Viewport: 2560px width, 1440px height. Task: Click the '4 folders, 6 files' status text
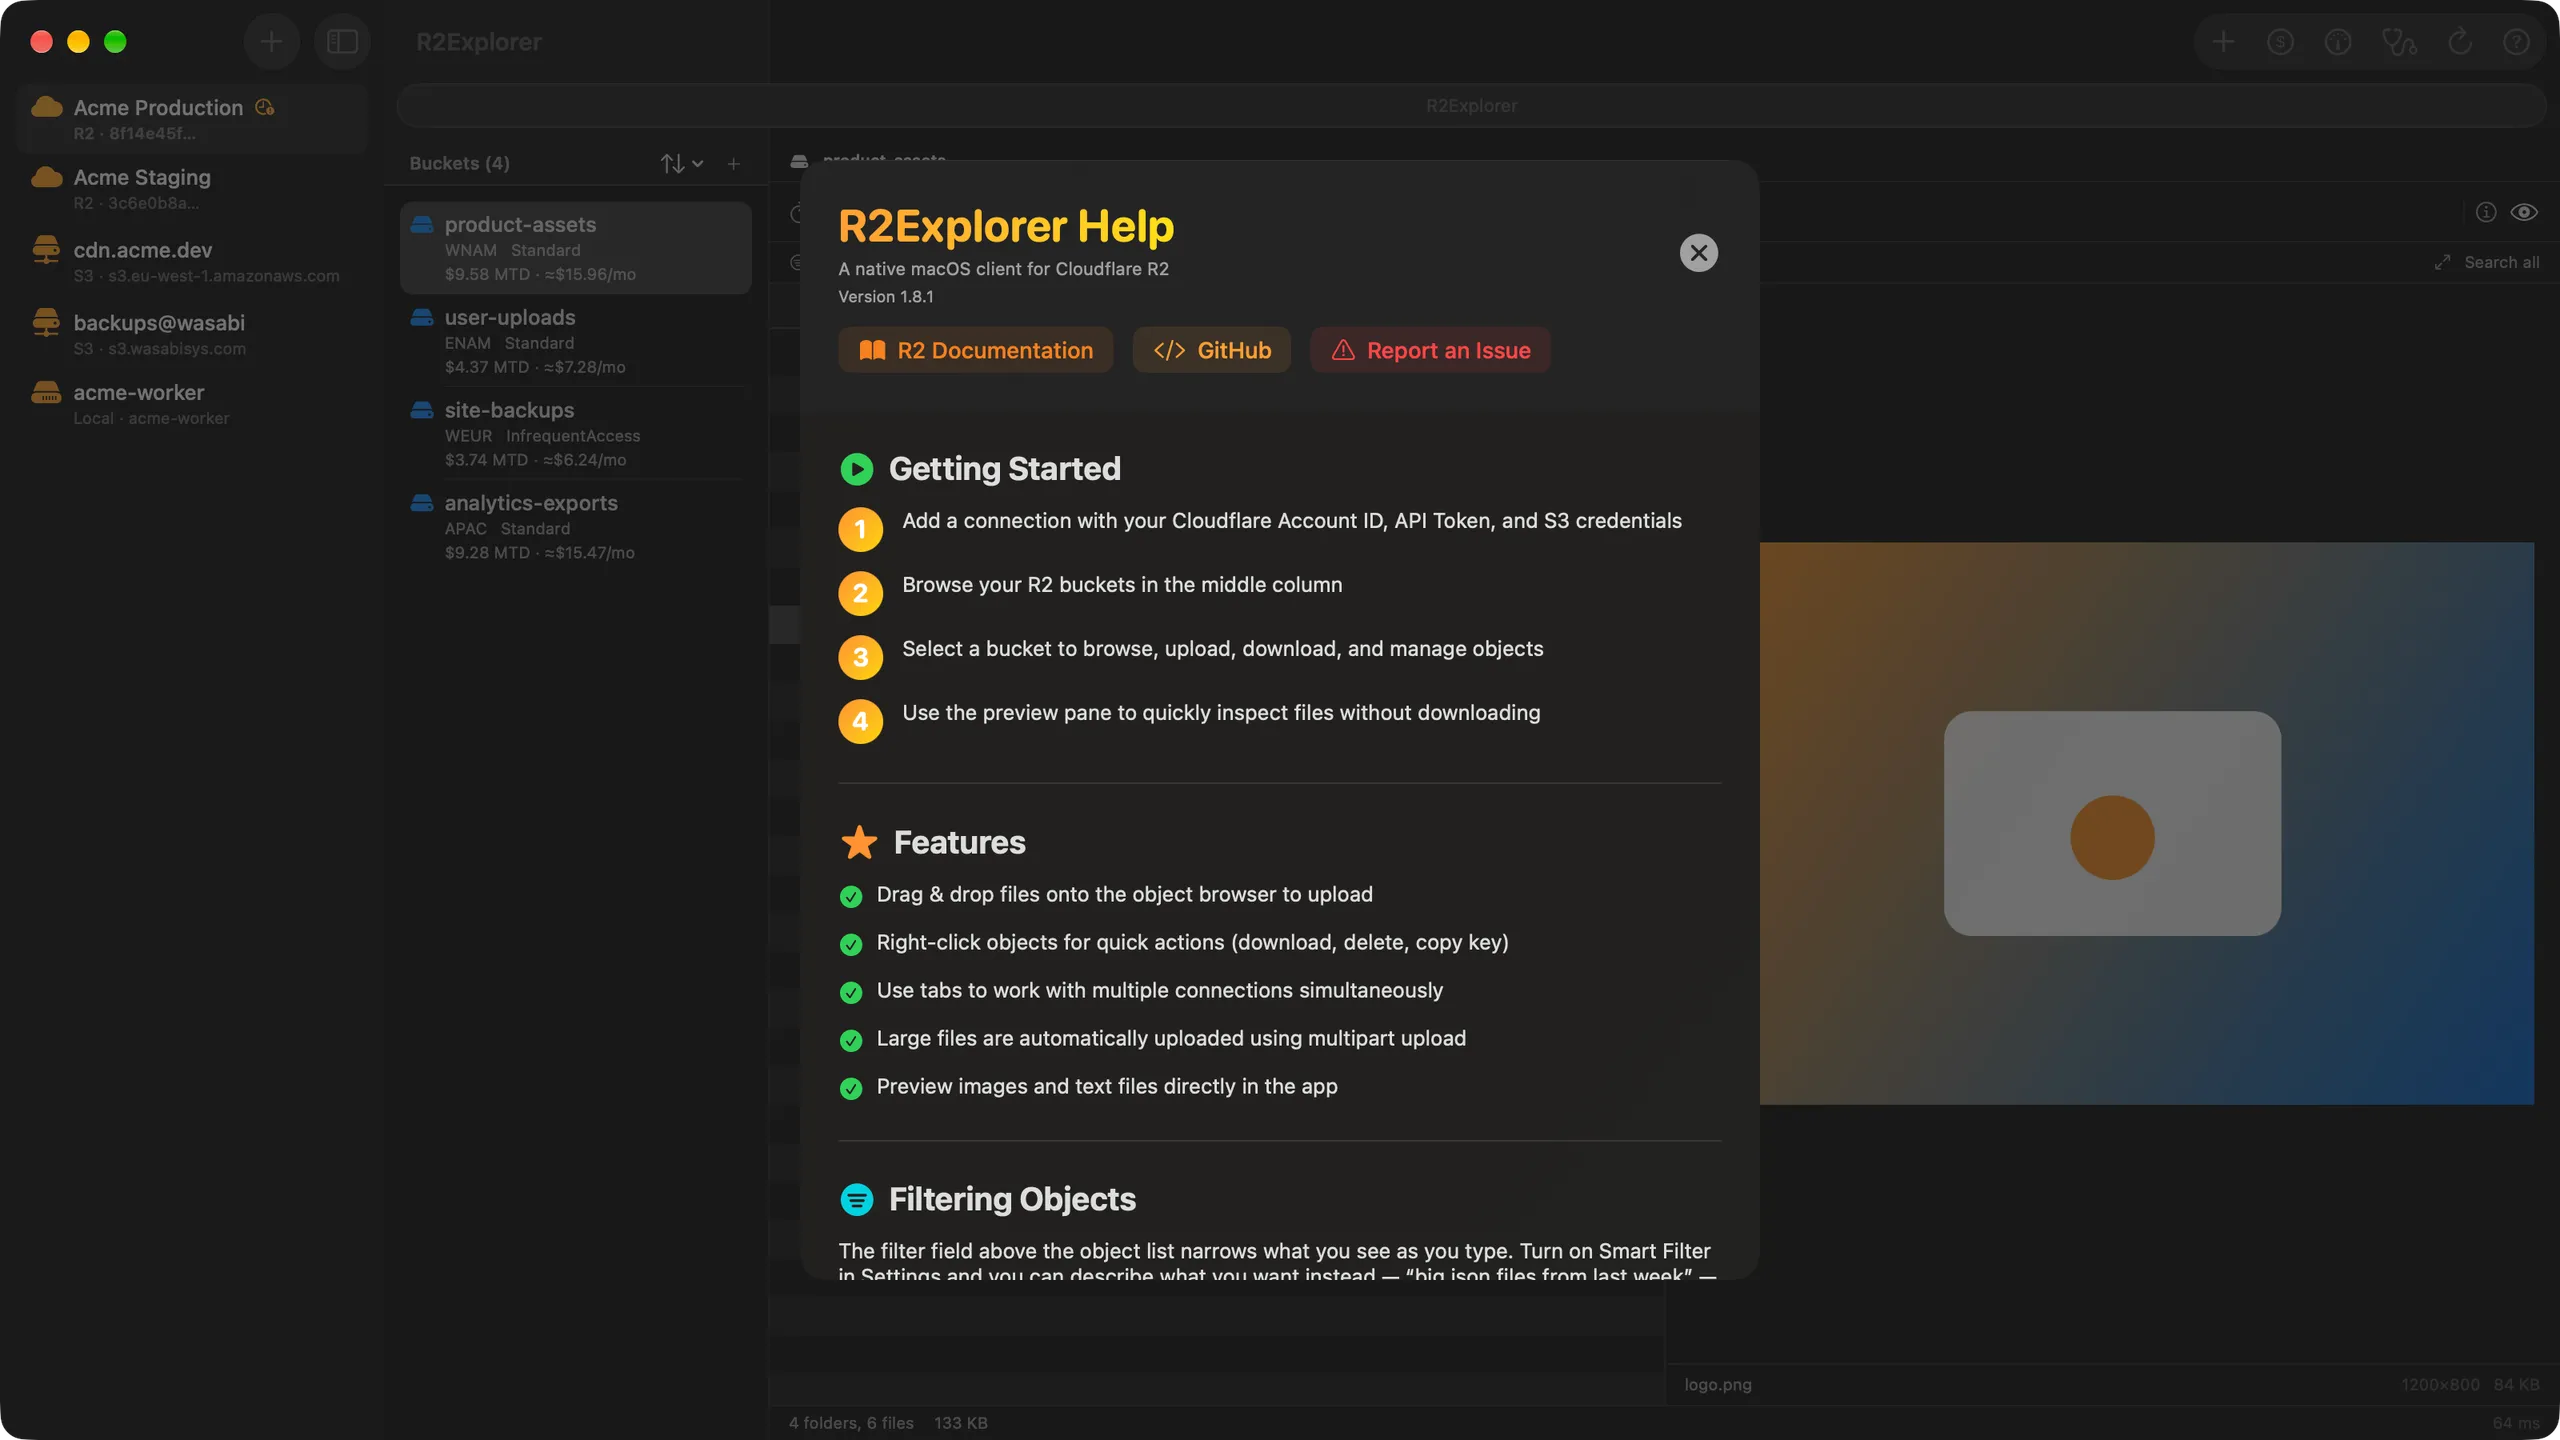(851, 1422)
